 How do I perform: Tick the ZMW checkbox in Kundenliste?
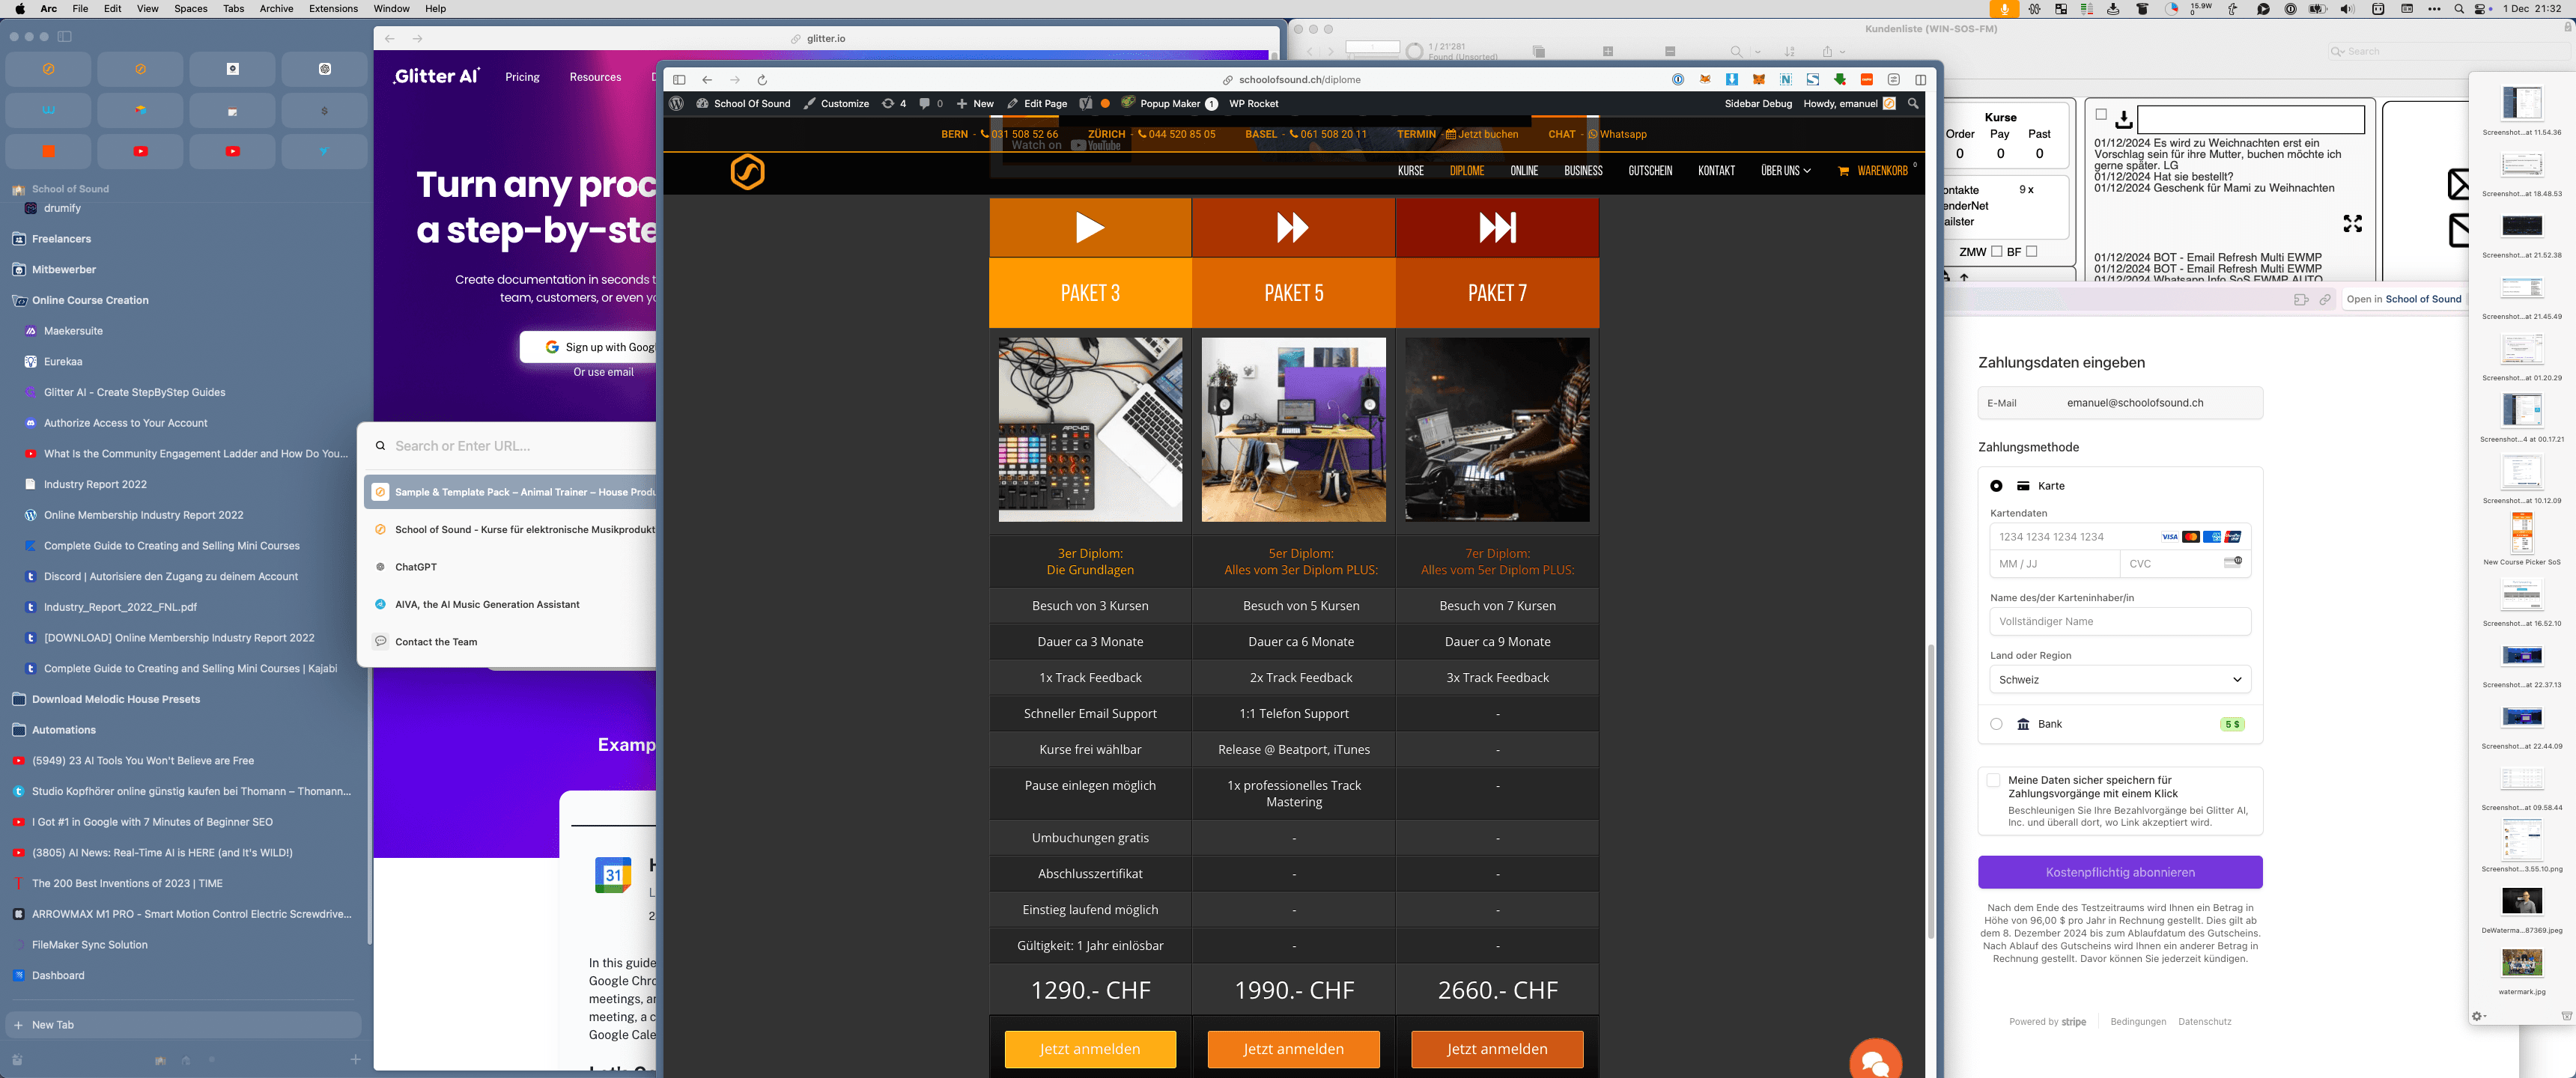pos(1996,252)
